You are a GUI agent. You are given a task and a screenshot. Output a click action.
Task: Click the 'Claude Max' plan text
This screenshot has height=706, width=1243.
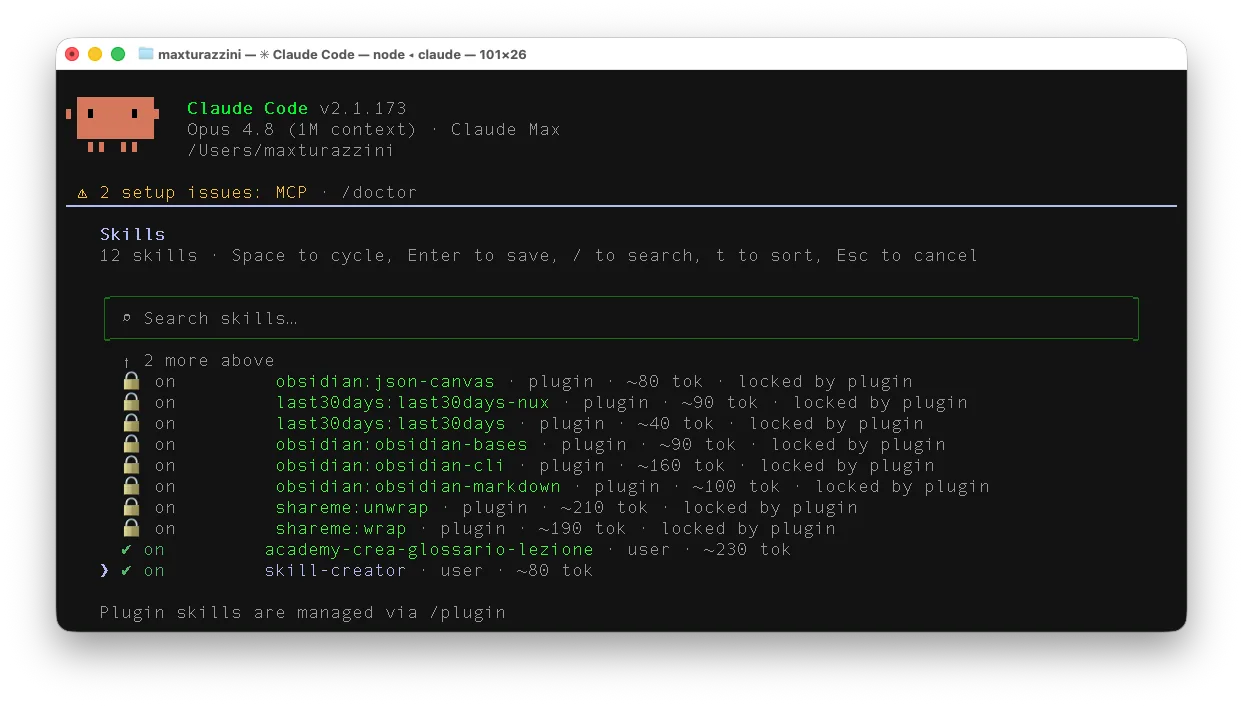click(x=506, y=129)
